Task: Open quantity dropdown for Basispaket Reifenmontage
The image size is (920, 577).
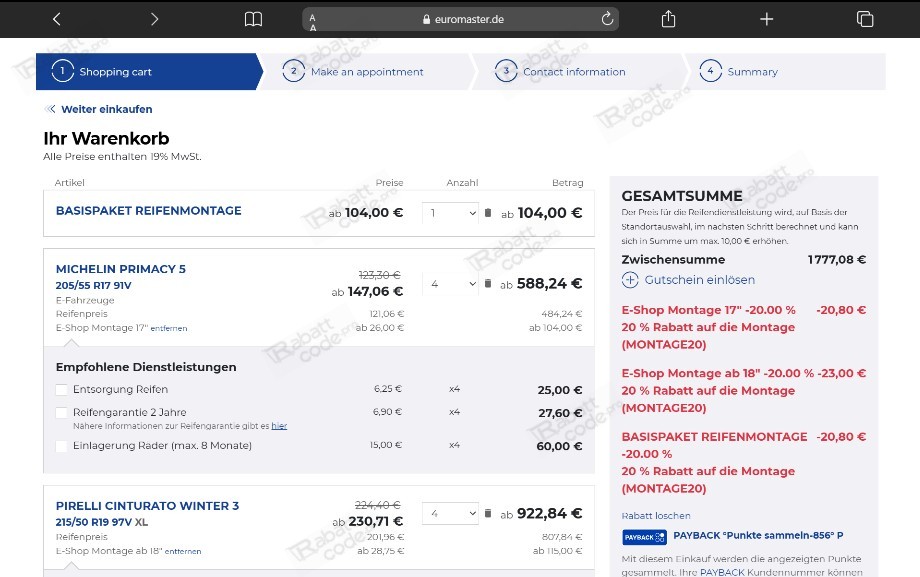Action: pos(450,212)
